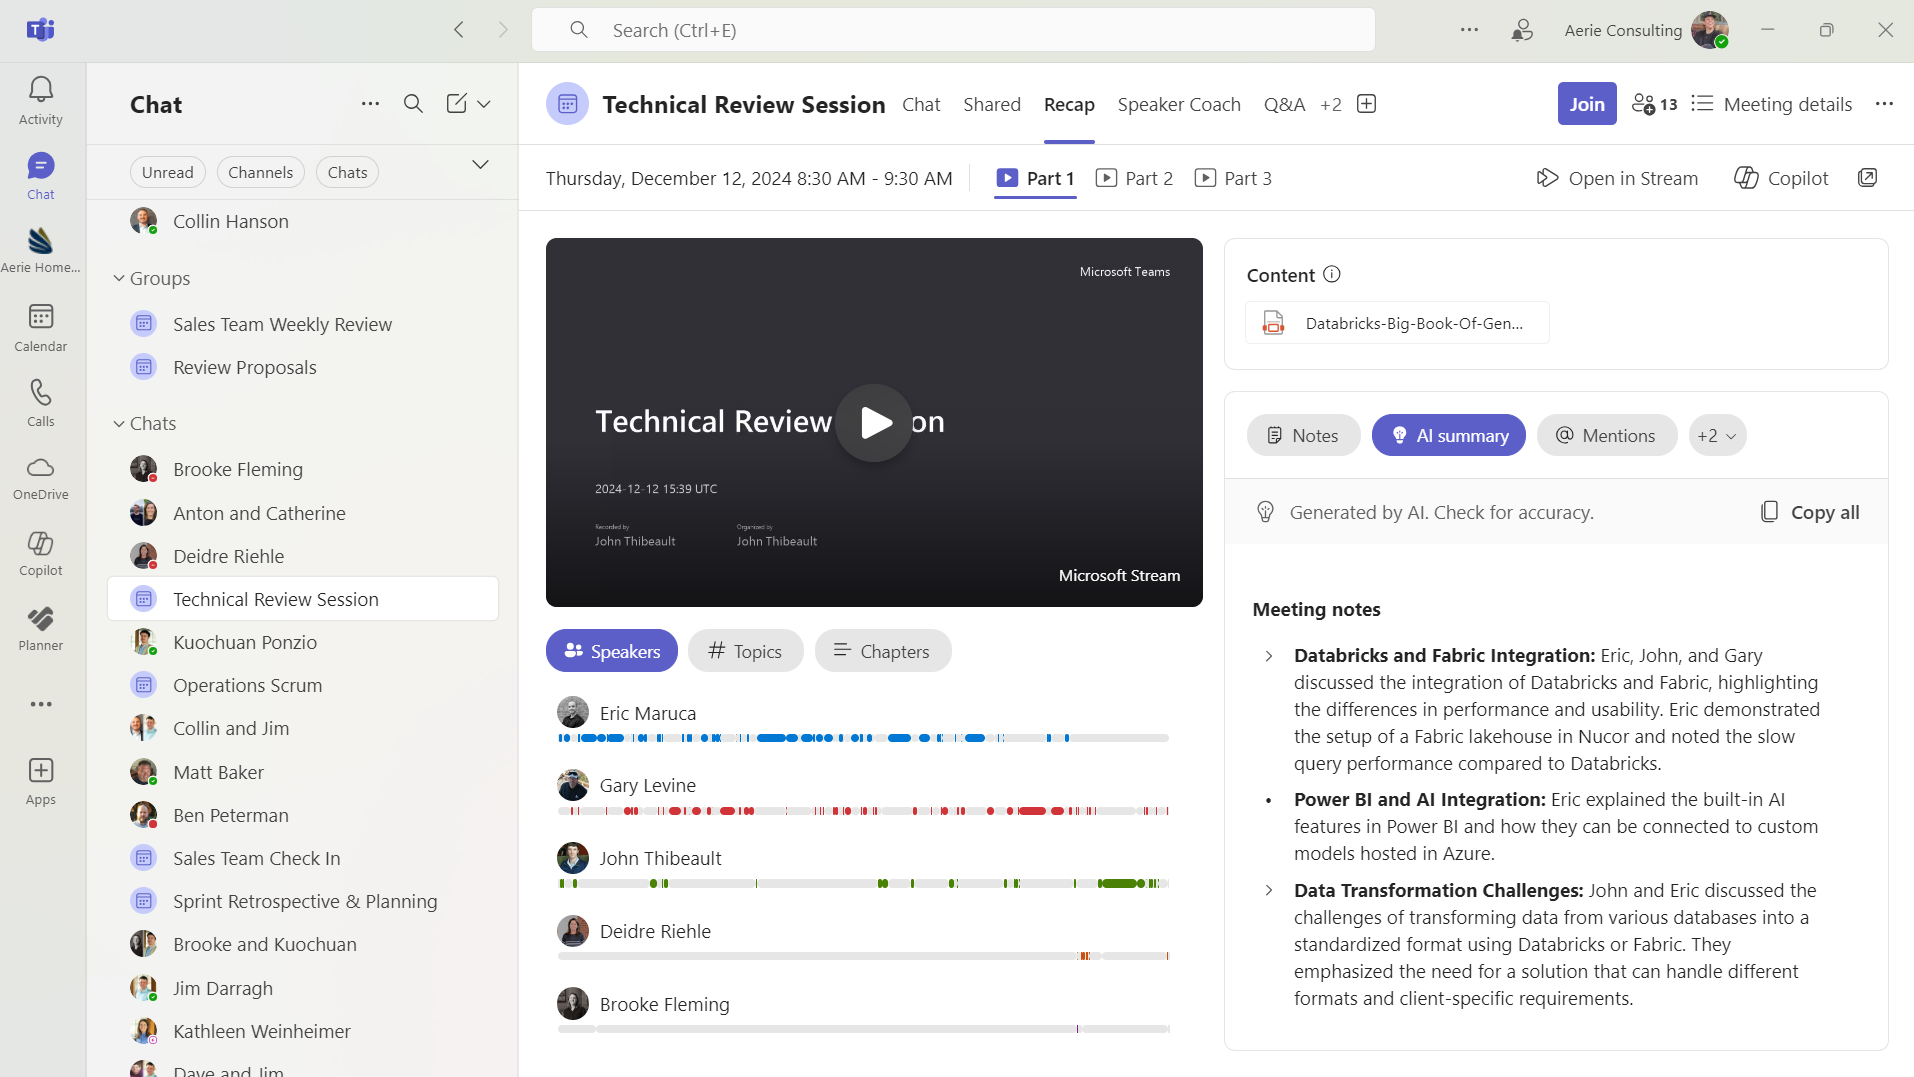This screenshot has height=1077, width=1914.
Task: Open new chat options dropdown arrow
Action: click(x=484, y=104)
